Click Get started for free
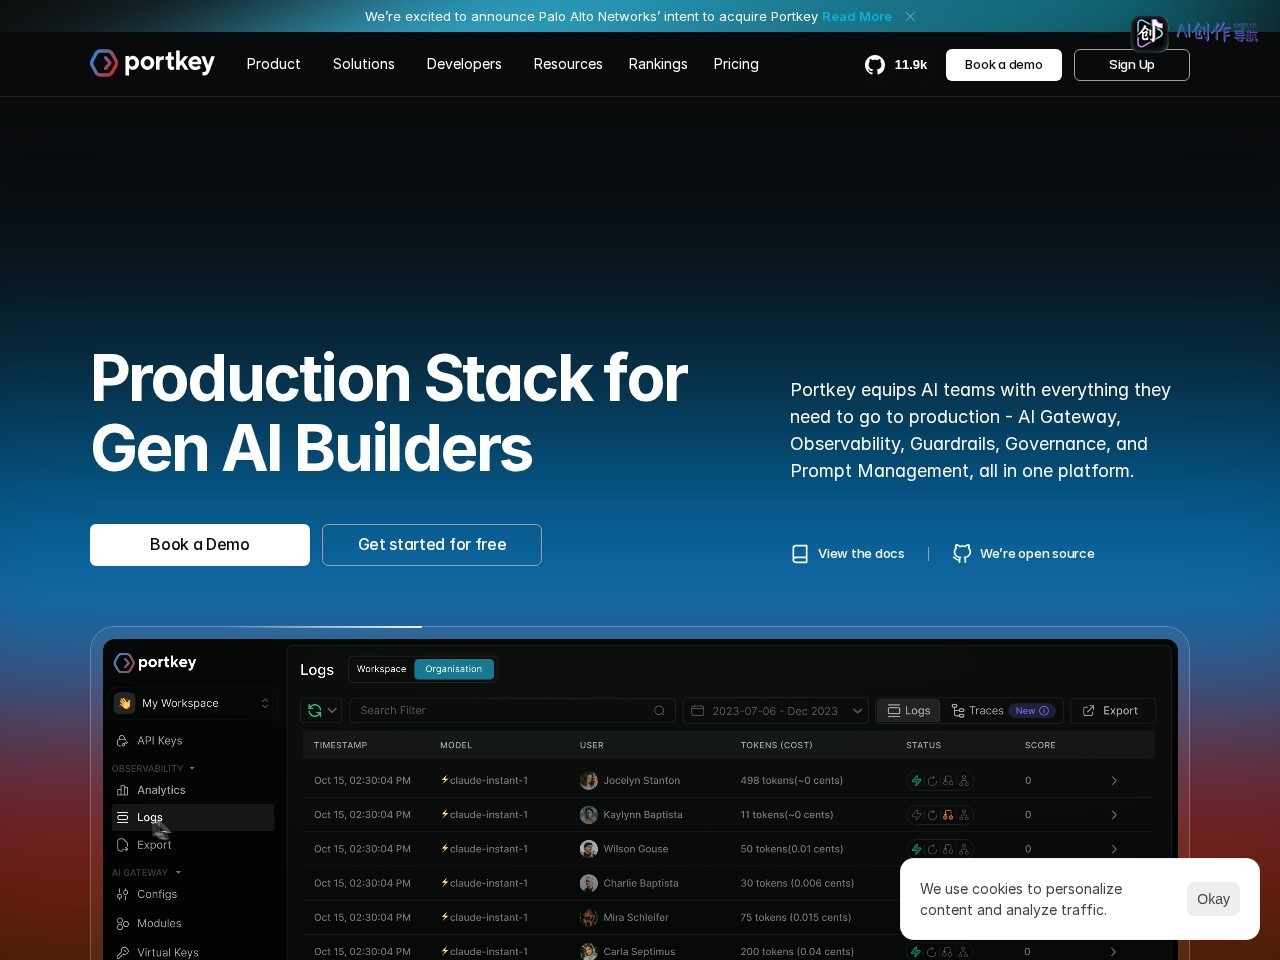1280x960 pixels. (432, 545)
